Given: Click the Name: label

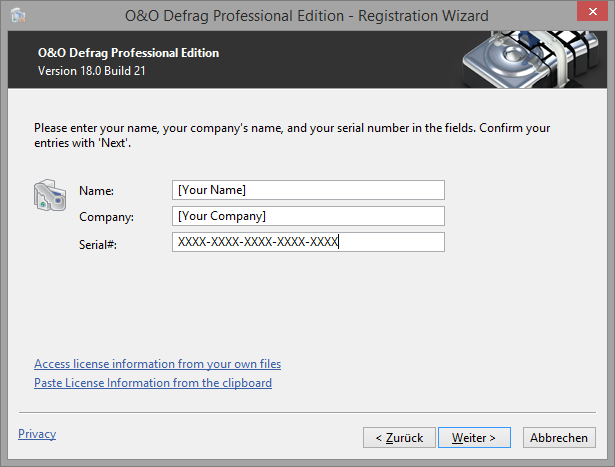Looking at the screenshot, I should click(x=96, y=191).
